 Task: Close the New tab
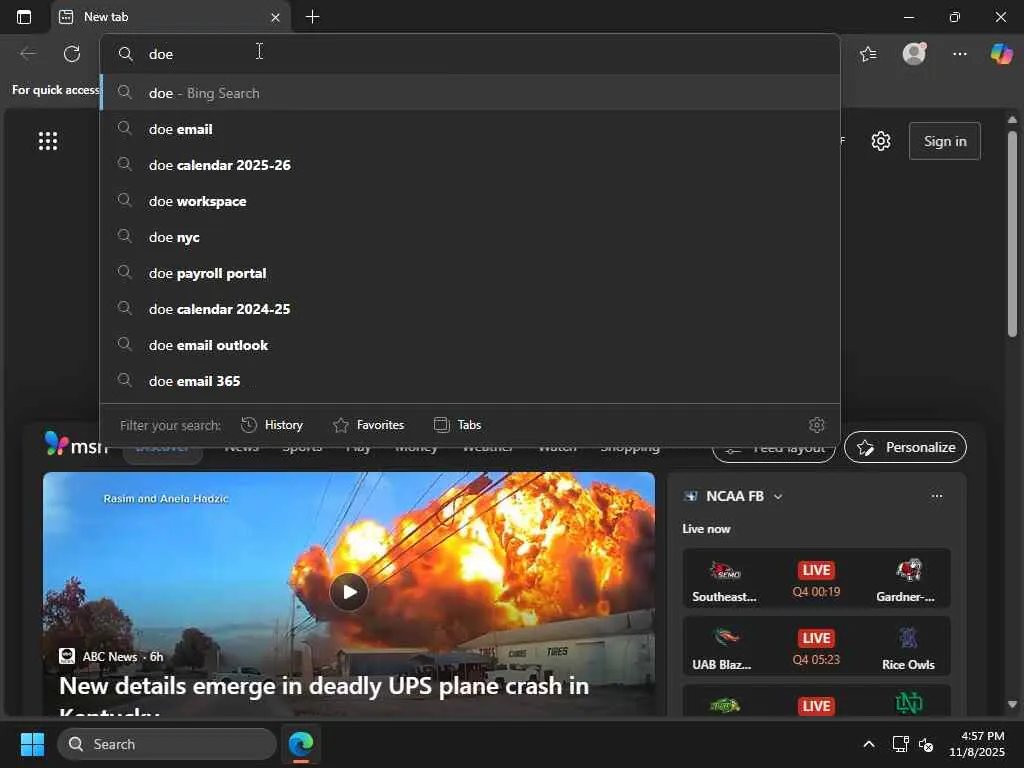pyautogui.click(x=275, y=18)
